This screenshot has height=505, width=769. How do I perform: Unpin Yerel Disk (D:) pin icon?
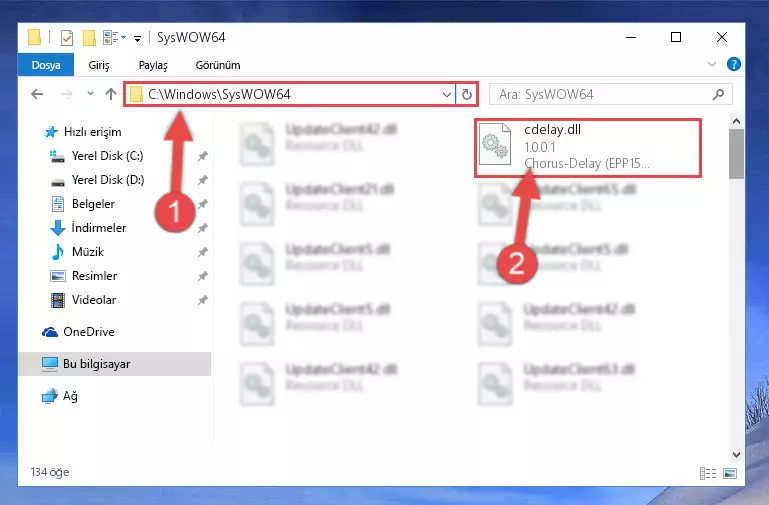pos(202,180)
